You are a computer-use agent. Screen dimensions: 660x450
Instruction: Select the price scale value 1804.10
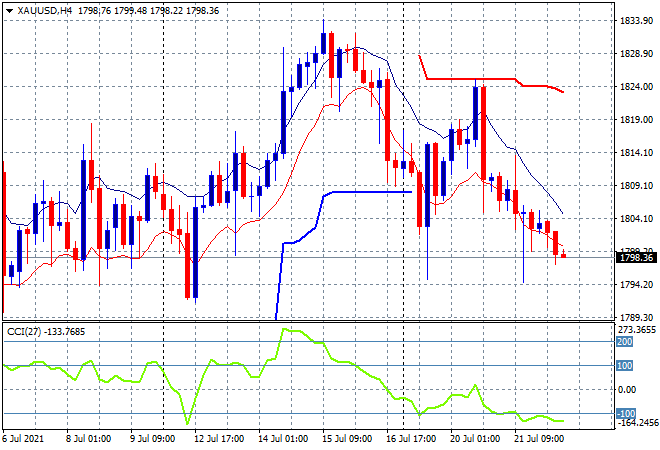tap(636, 218)
